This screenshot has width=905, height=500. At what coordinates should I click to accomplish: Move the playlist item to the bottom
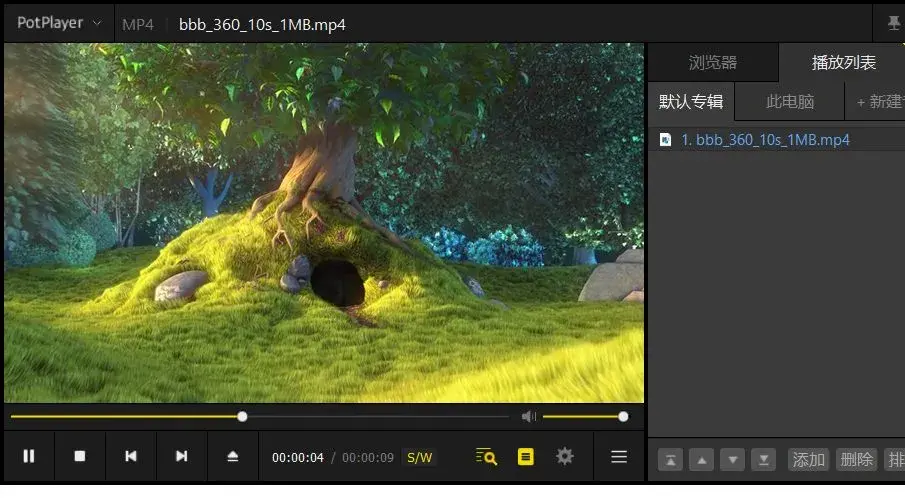tap(763, 460)
